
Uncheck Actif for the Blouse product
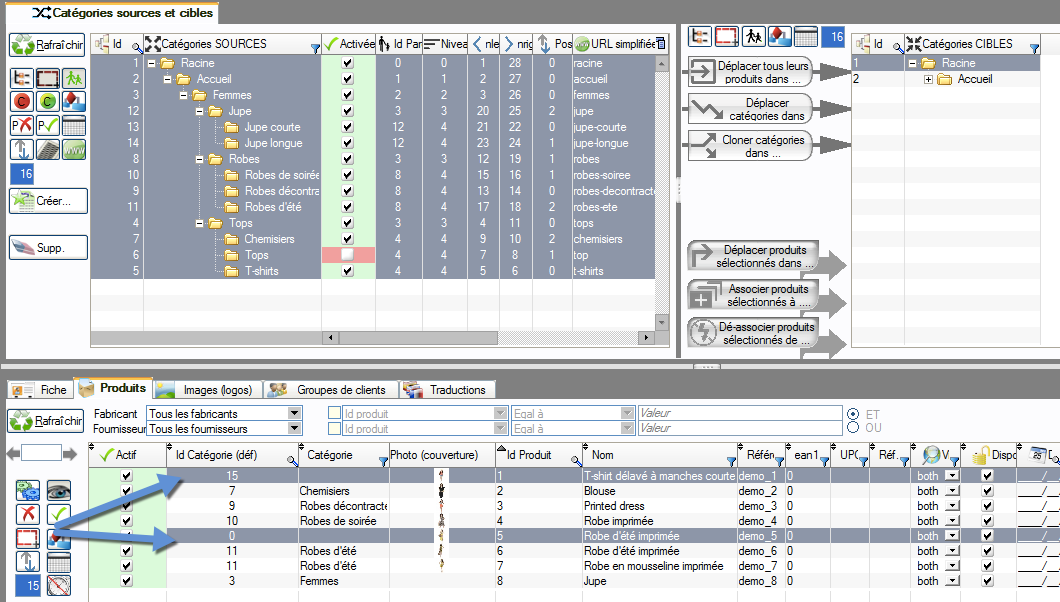[x=126, y=491]
